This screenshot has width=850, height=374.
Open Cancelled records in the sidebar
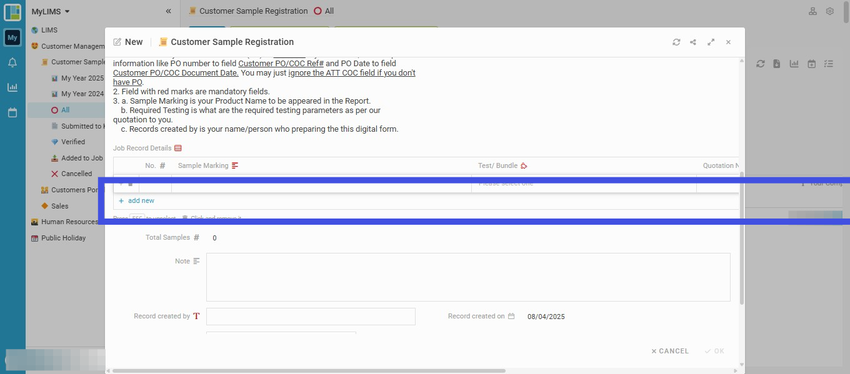[72, 173]
